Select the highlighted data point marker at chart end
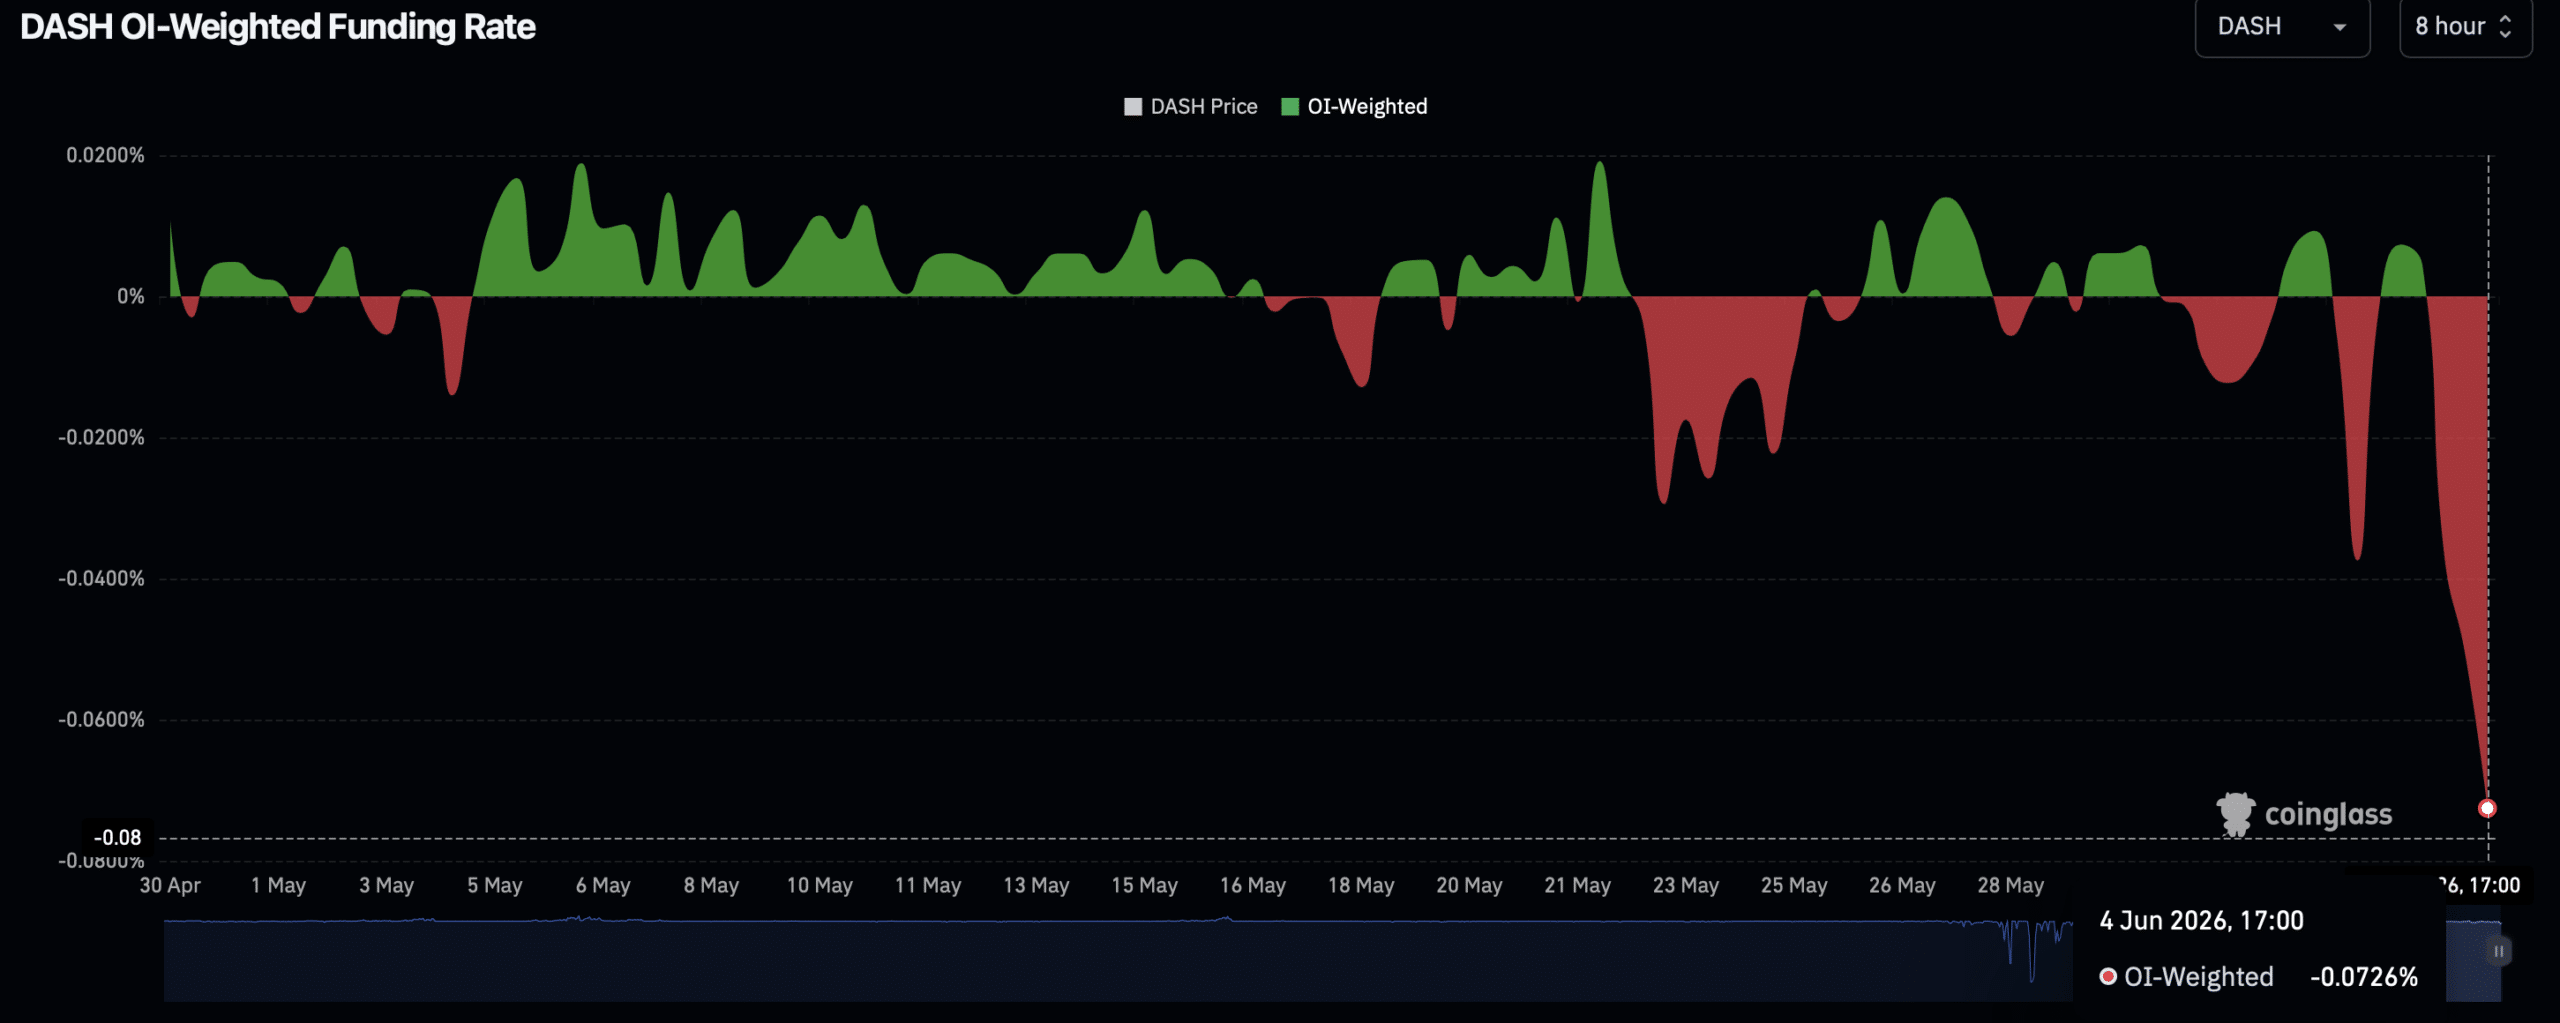The height and width of the screenshot is (1023, 2560). [2487, 808]
